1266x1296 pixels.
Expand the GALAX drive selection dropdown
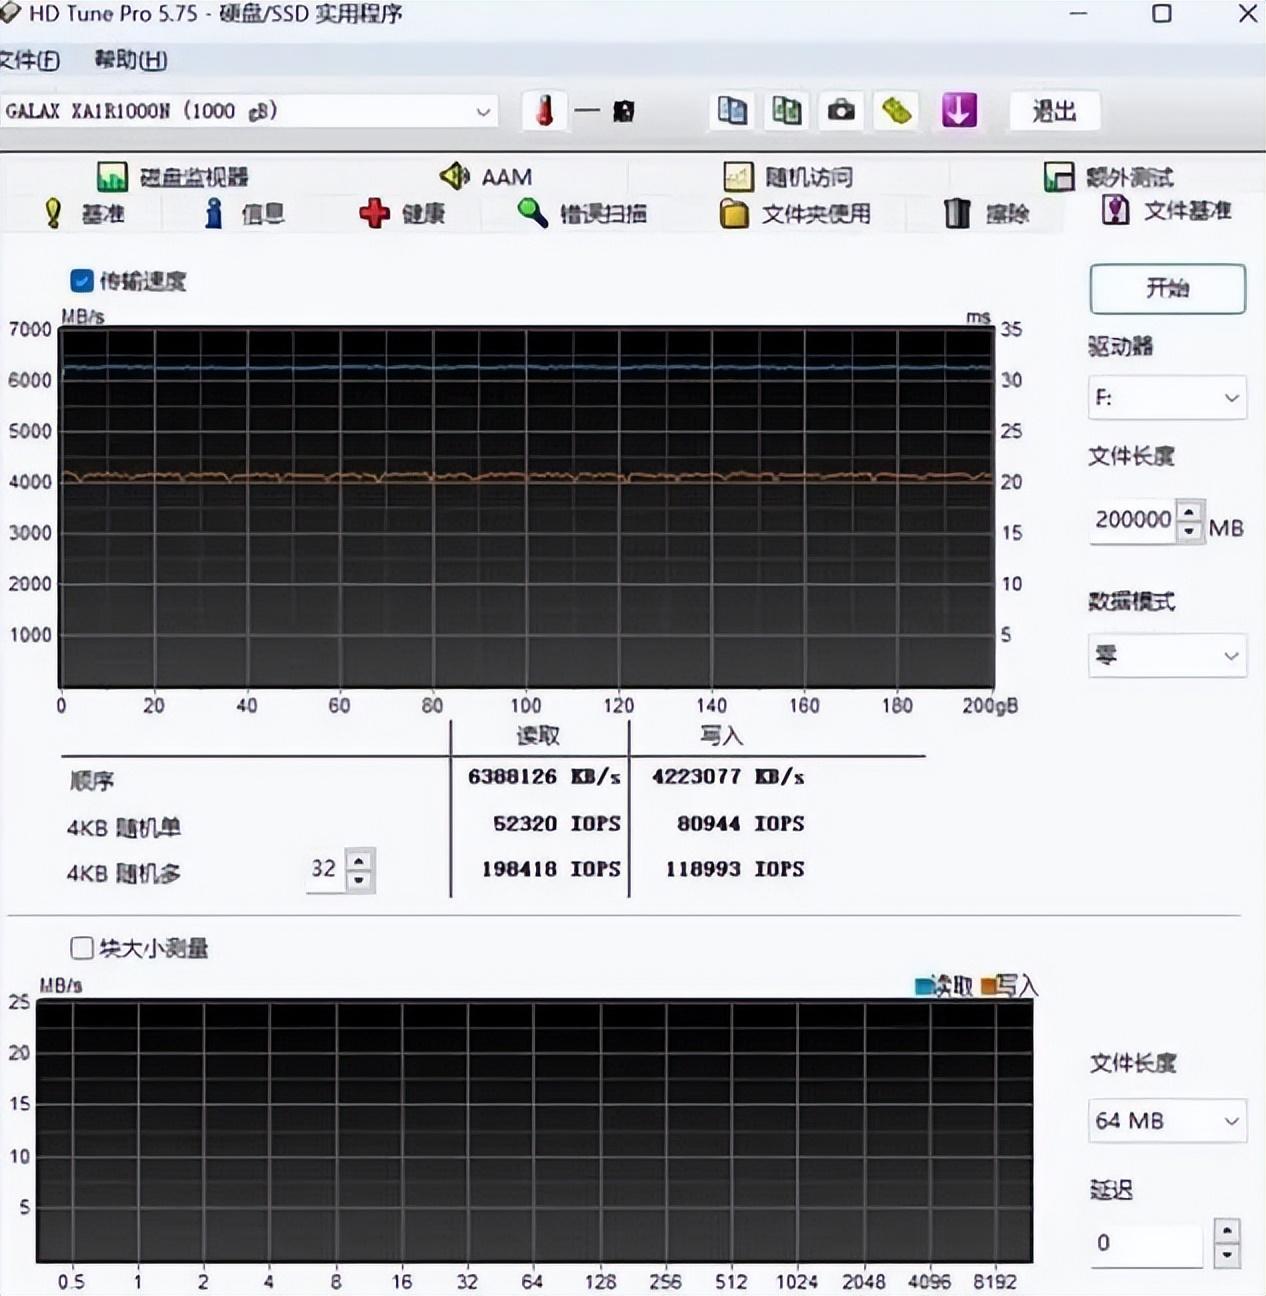click(x=483, y=111)
